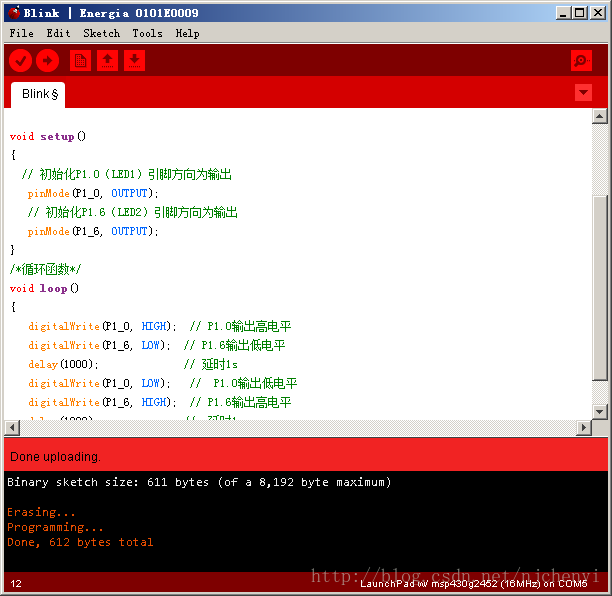Open the Help menu
This screenshot has height=596, width=612.
tap(187, 33)
